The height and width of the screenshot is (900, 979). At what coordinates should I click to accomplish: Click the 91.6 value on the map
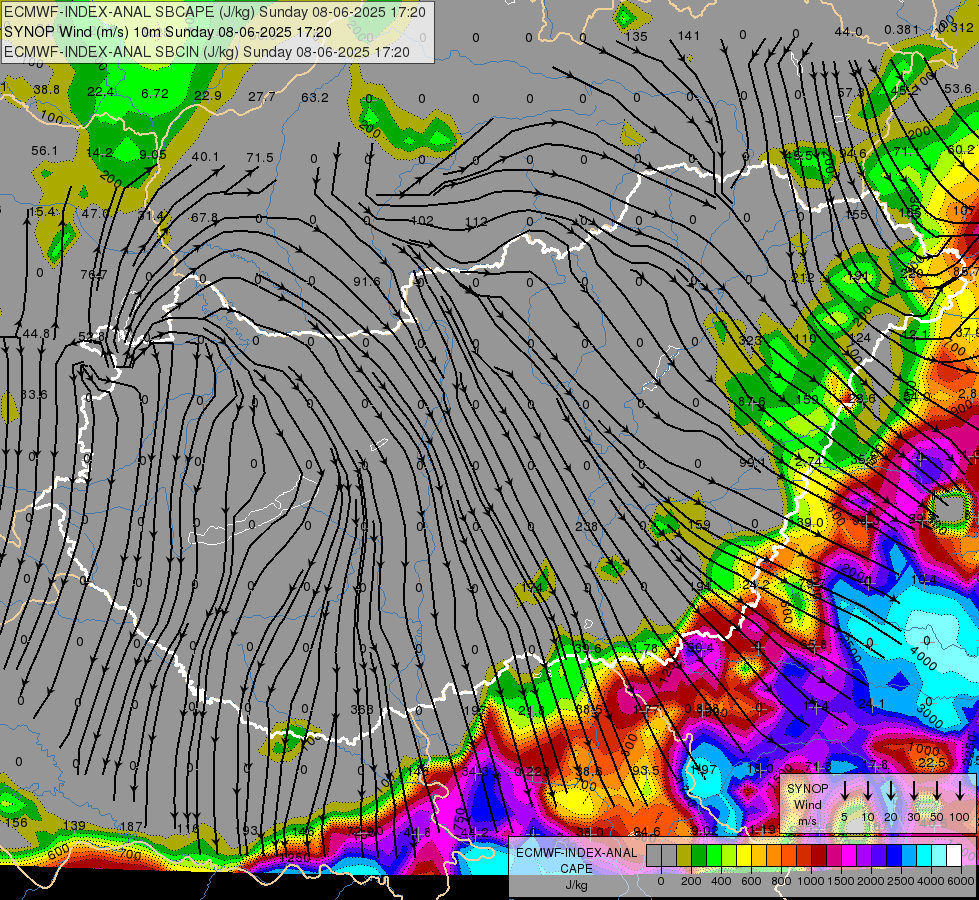click(x=367, y=281)
